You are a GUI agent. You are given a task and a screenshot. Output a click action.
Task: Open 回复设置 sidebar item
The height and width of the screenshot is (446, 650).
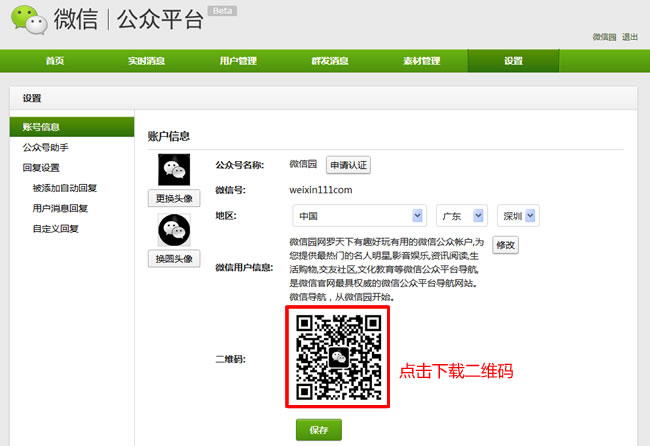41,167
